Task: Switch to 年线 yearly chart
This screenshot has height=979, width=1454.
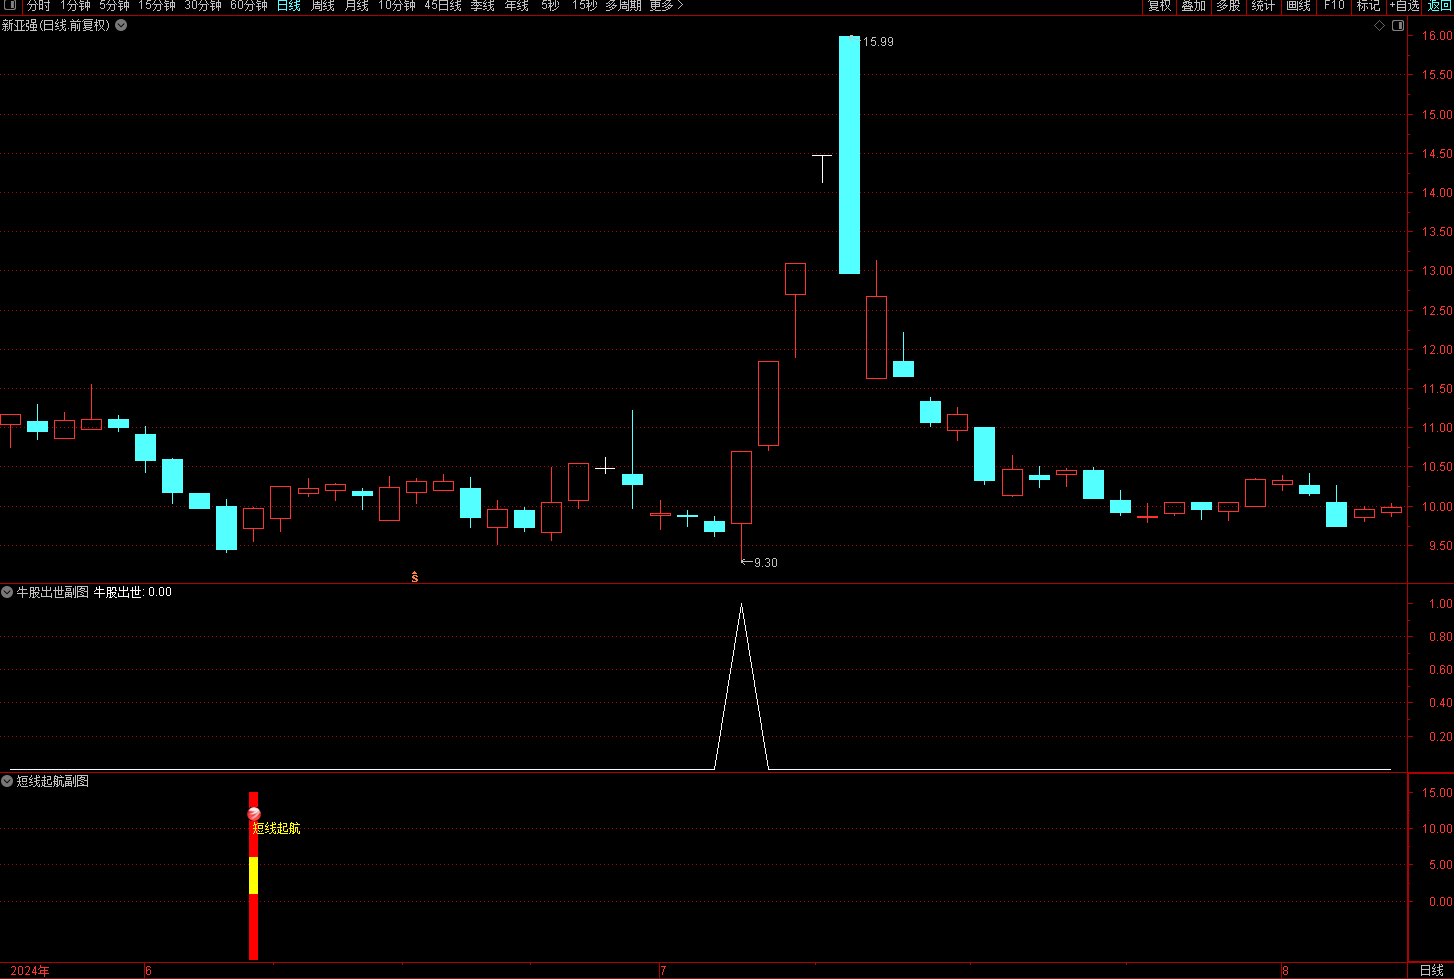Action: tap(517, 6)
